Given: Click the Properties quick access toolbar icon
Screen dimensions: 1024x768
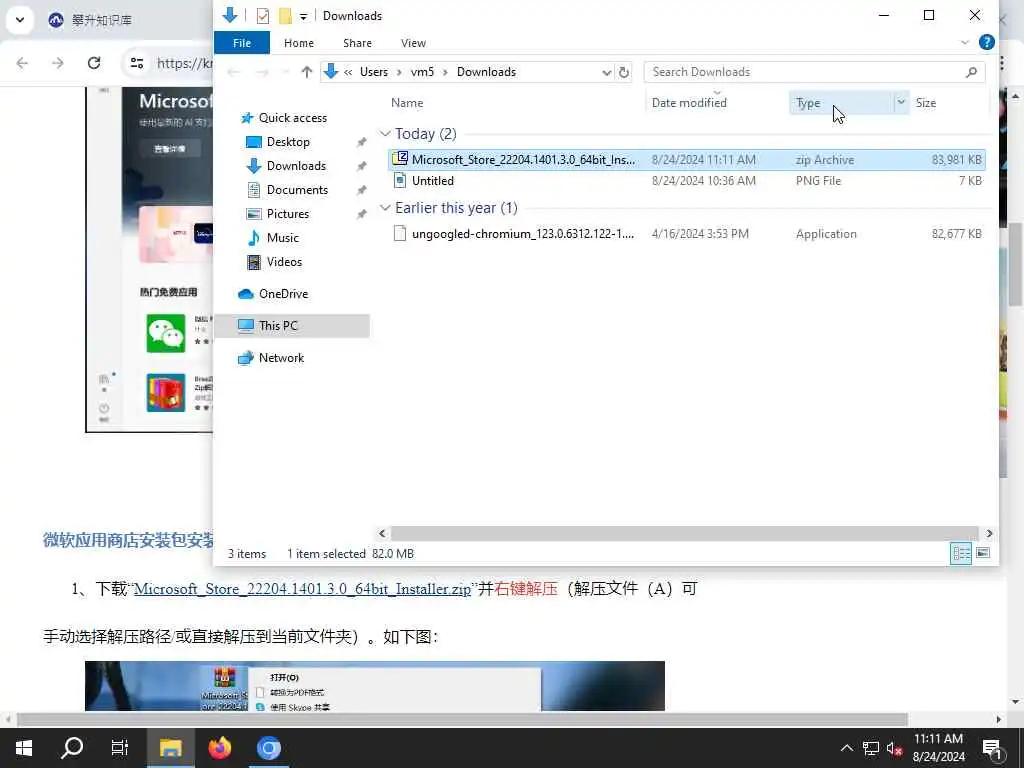Looking at the screenshot, I should point(263,16).
